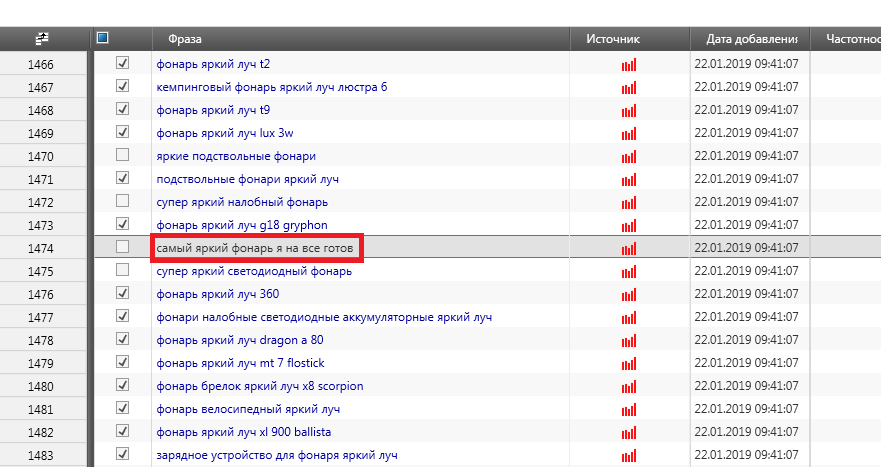Select row number 1483
The image size is (881, 467).
(x=41, y=456)
